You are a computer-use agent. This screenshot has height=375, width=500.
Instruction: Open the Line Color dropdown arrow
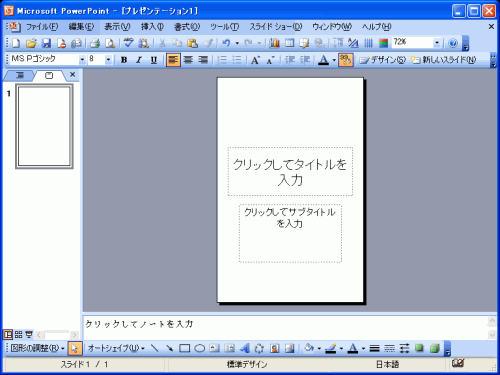341,348
